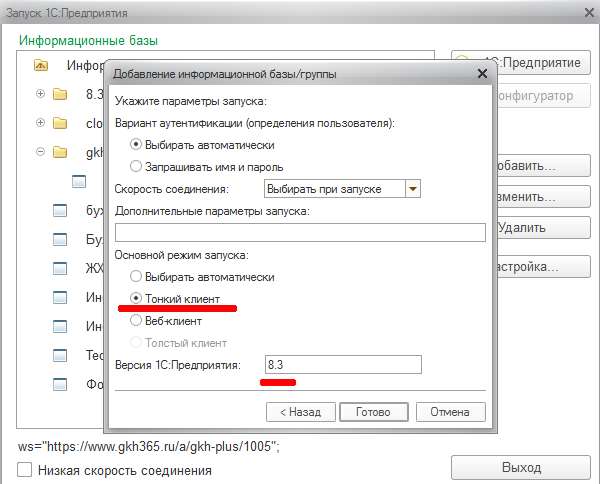Select the 'Веб-клиент' radio button

(x=135, y=321)
